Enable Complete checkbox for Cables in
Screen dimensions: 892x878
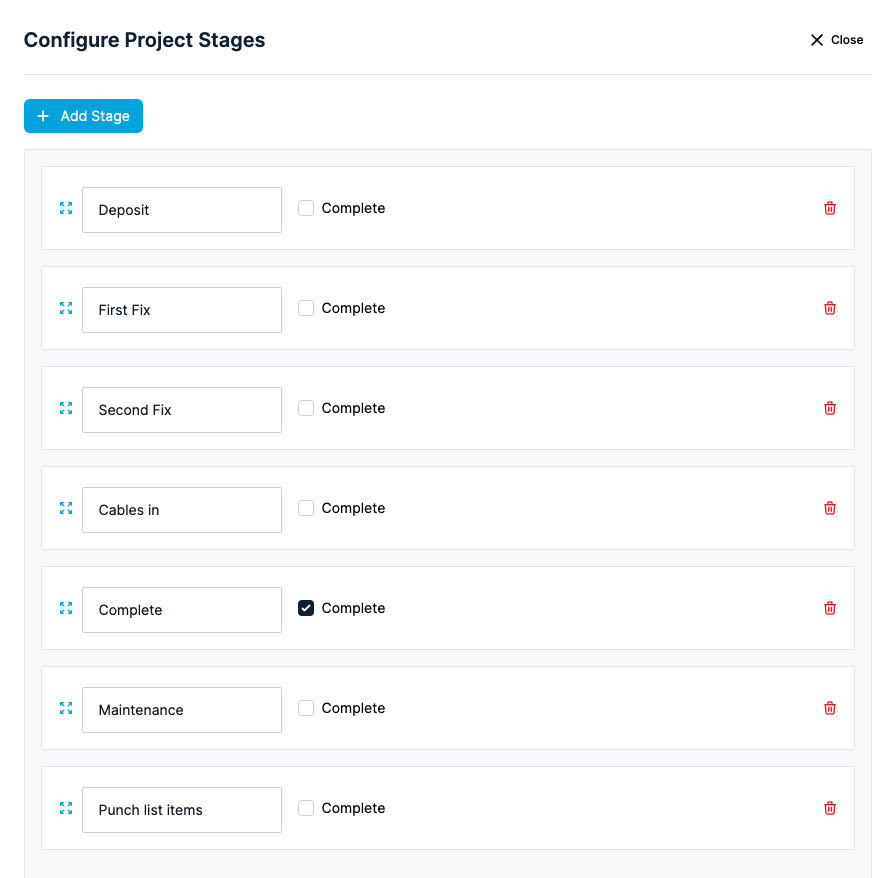click(x=306, y=508)
